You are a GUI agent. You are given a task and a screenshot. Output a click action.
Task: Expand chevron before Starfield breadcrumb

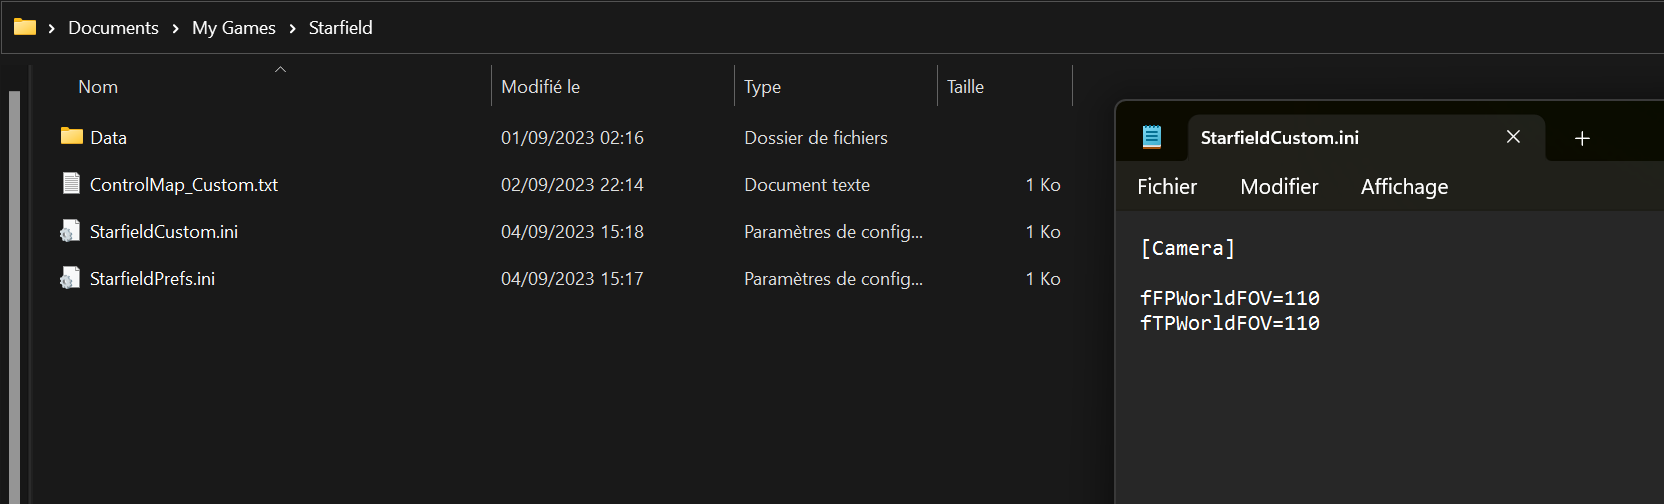[x=292, y=28]
